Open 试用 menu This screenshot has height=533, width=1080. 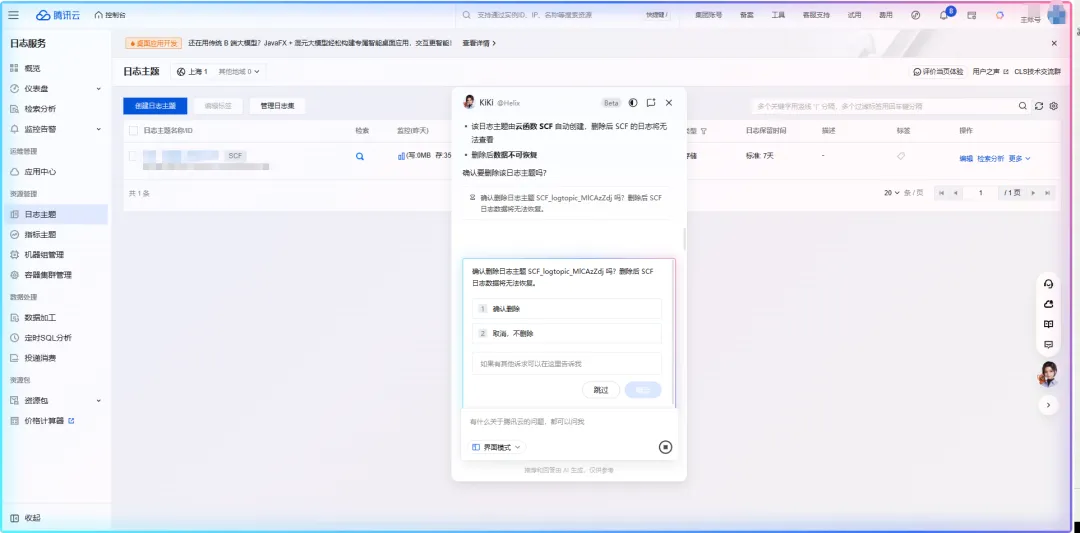tap(854, 14)
